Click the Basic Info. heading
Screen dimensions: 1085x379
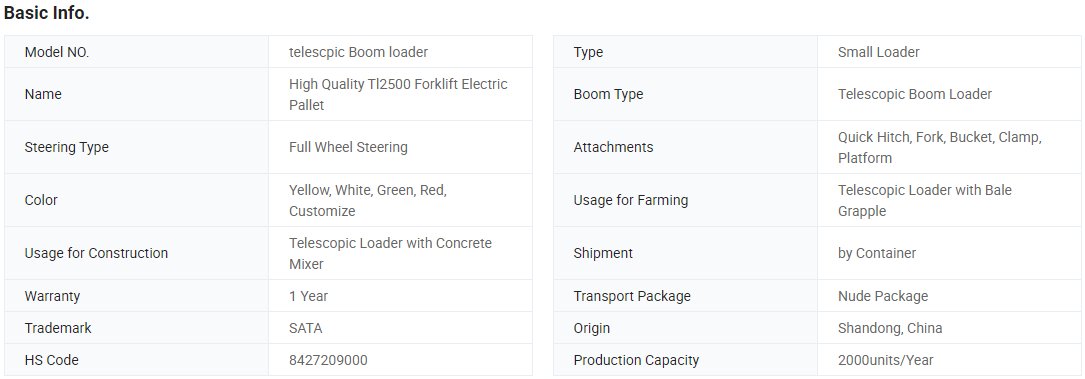click(x=47, y=13)
